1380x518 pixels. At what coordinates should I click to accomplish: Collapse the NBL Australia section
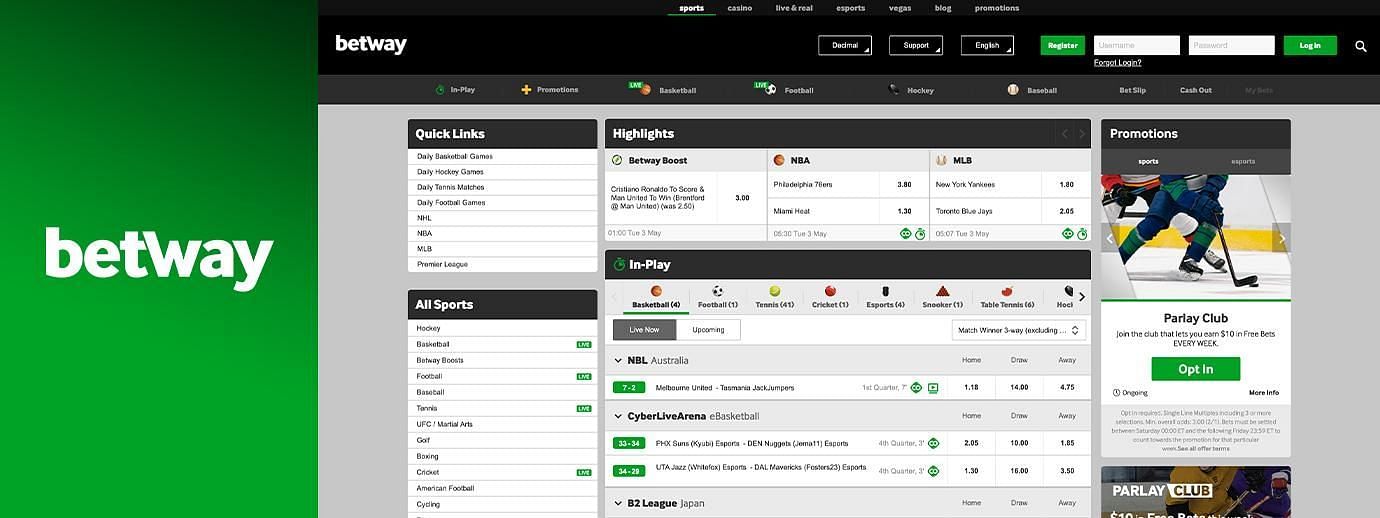(619, 361)
